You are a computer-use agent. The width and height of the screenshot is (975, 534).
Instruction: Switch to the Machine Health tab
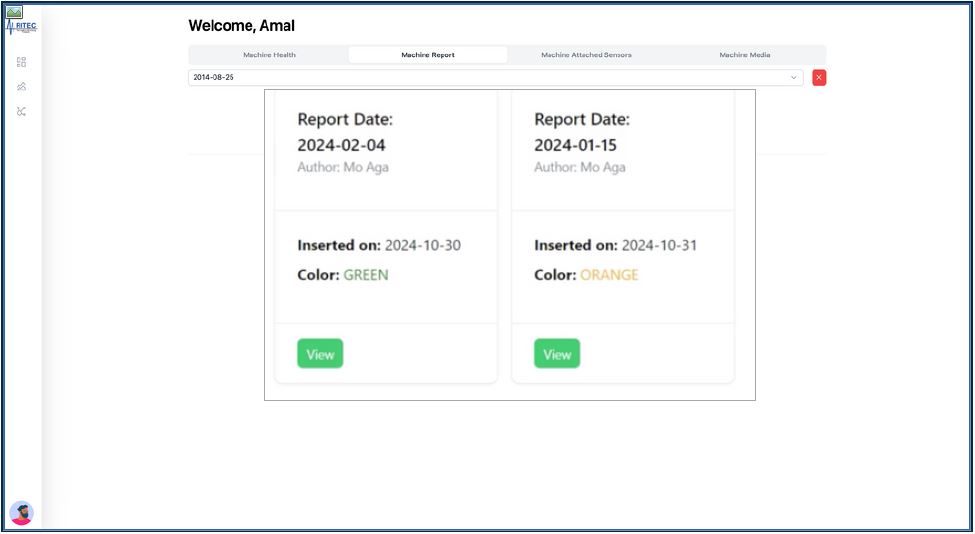tap(269, 55)
